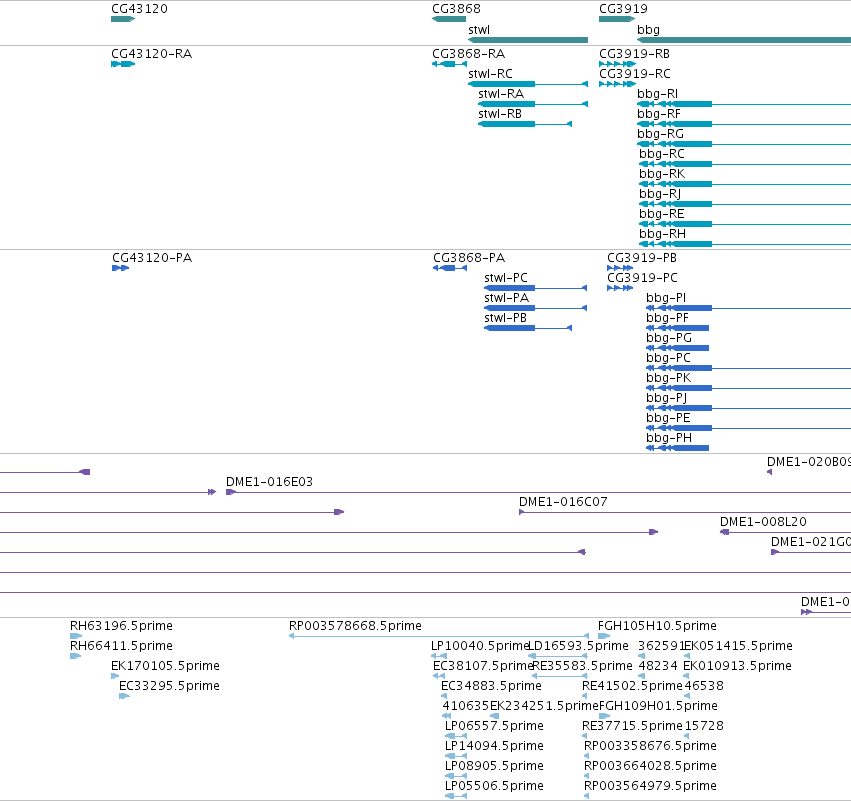Choose protein label bbg-PK
851x801 pixels.
[x=668, y=378]
